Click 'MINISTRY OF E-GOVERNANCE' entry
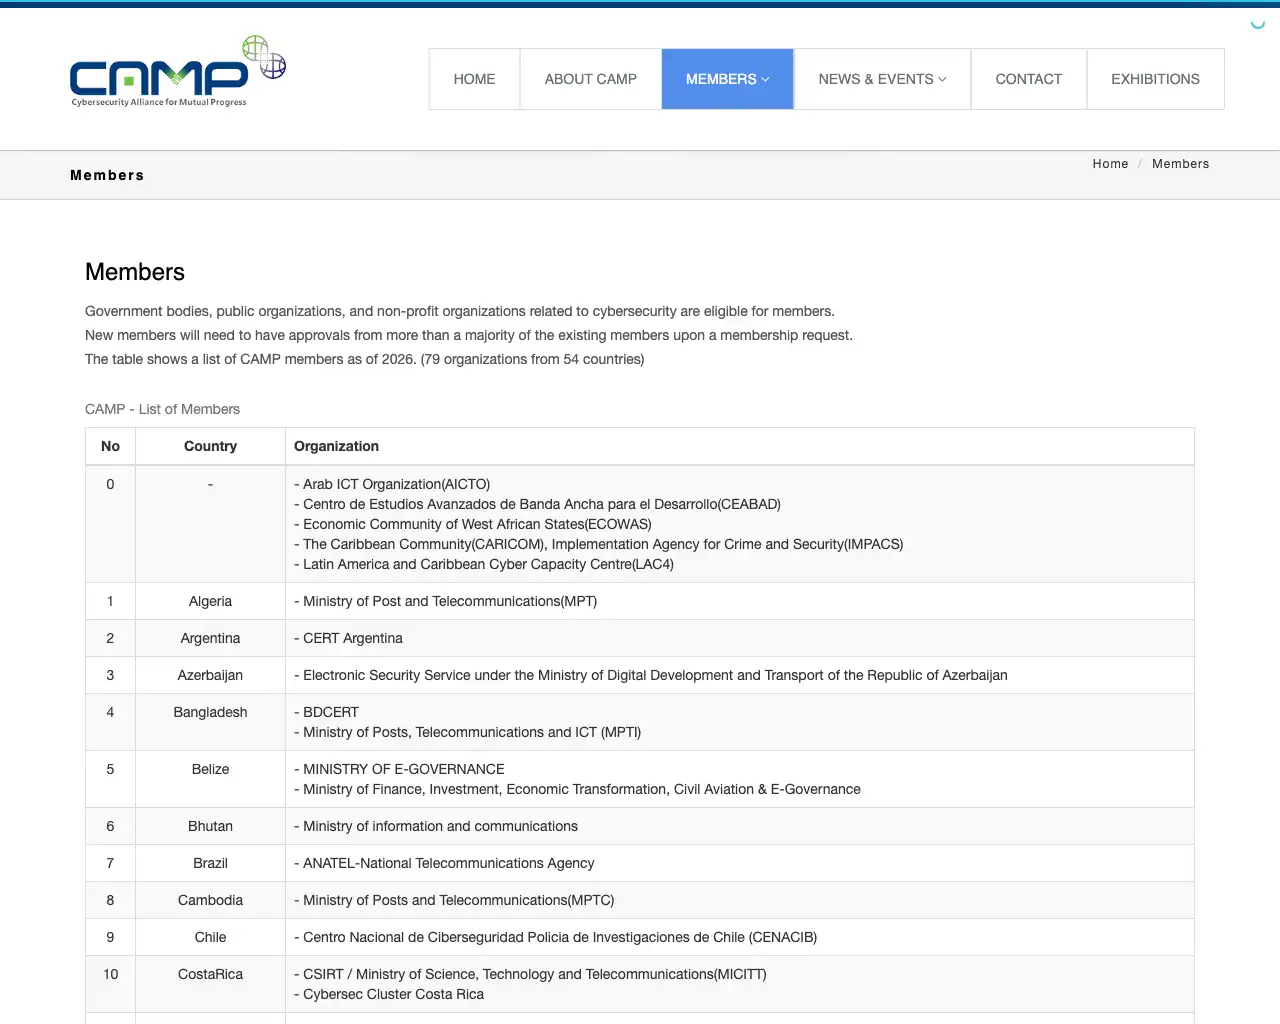Screen dimensions: 1280x1024 click(399, 769)
